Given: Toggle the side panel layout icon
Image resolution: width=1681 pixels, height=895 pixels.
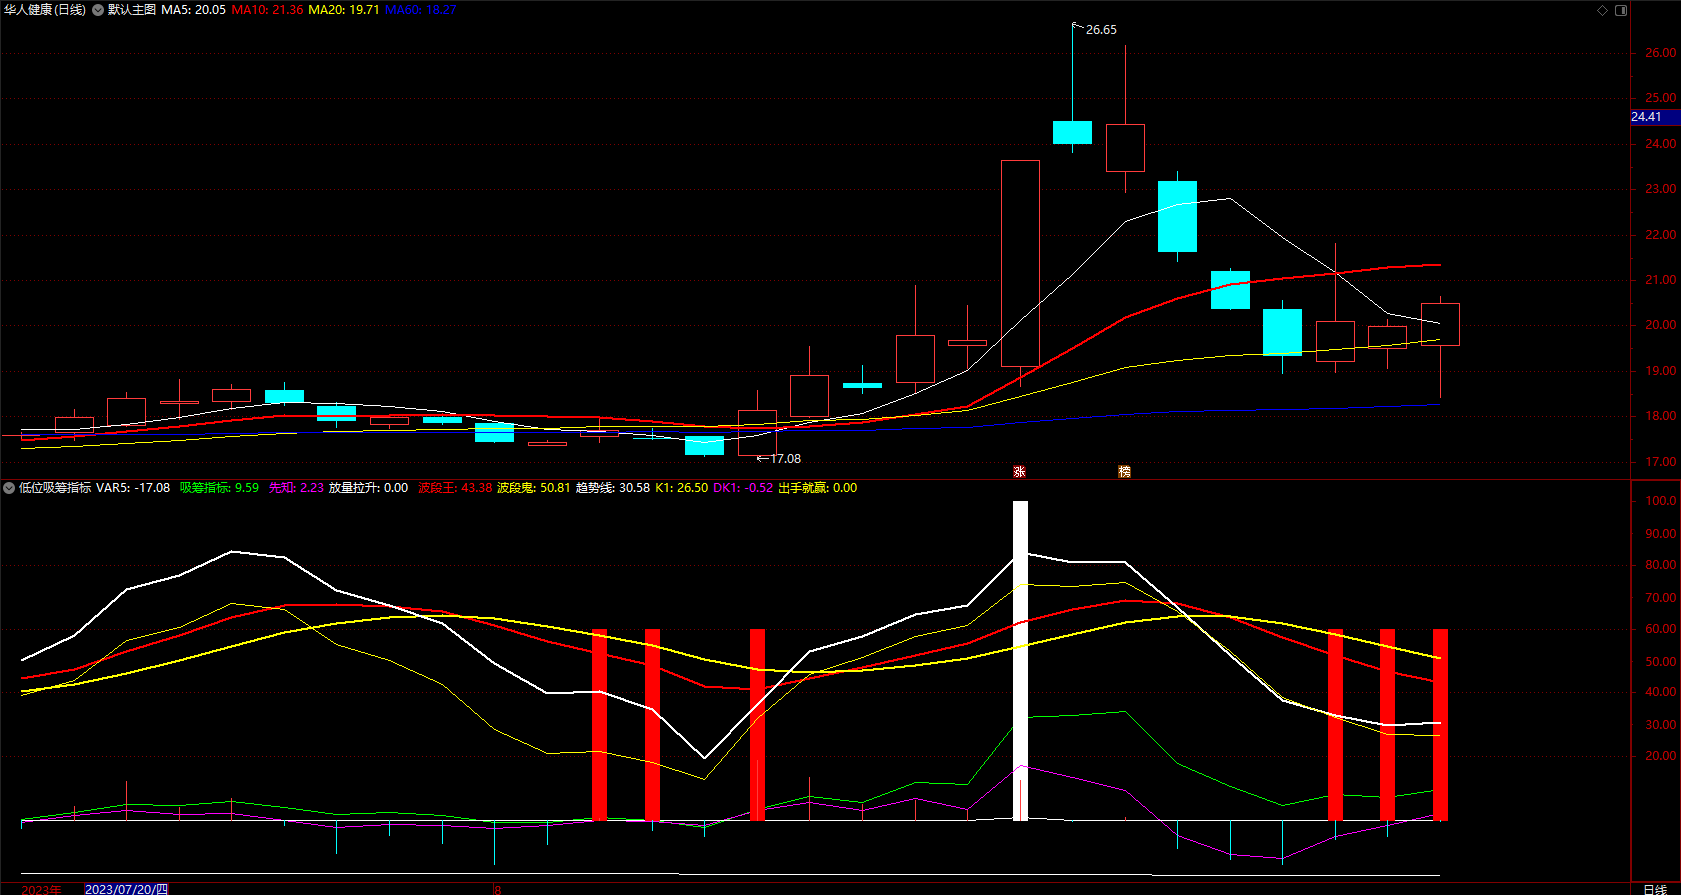Looking at the screenshot, I should [1621, 10].
